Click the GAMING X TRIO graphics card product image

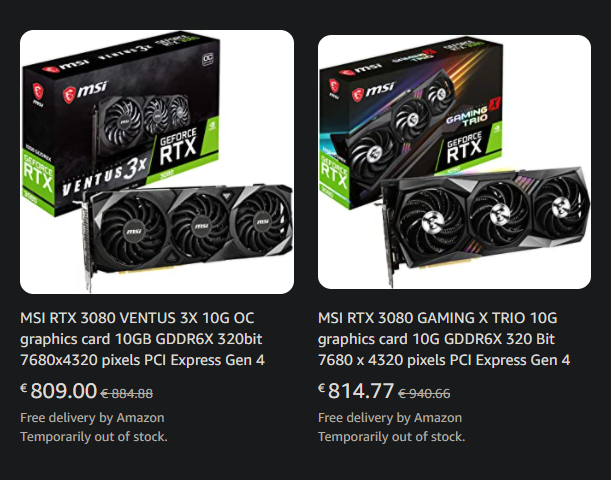click(x=454, y=162)
